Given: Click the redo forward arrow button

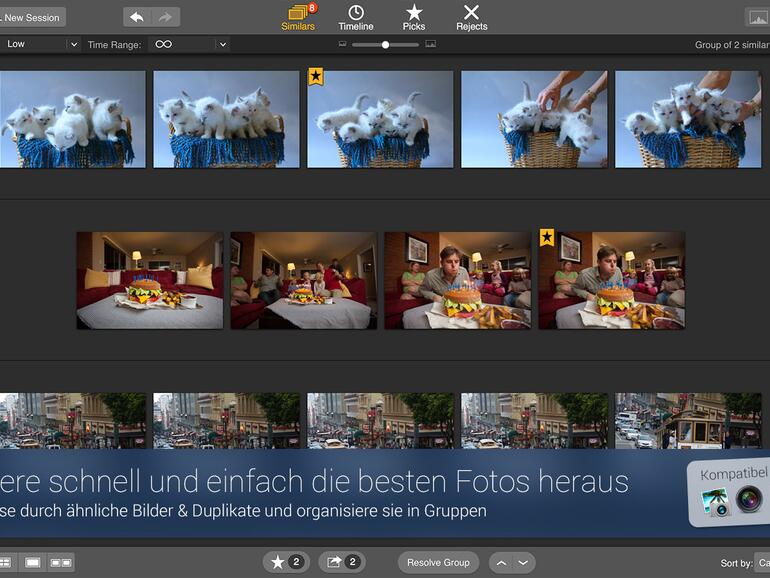Looking at the screenshot, I should click(165, 17).
